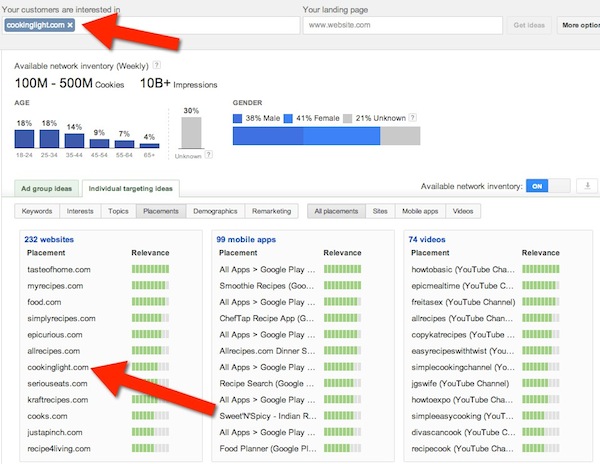
Task: Select the Remarketing filter tab
Action: [x=271, y=211]
